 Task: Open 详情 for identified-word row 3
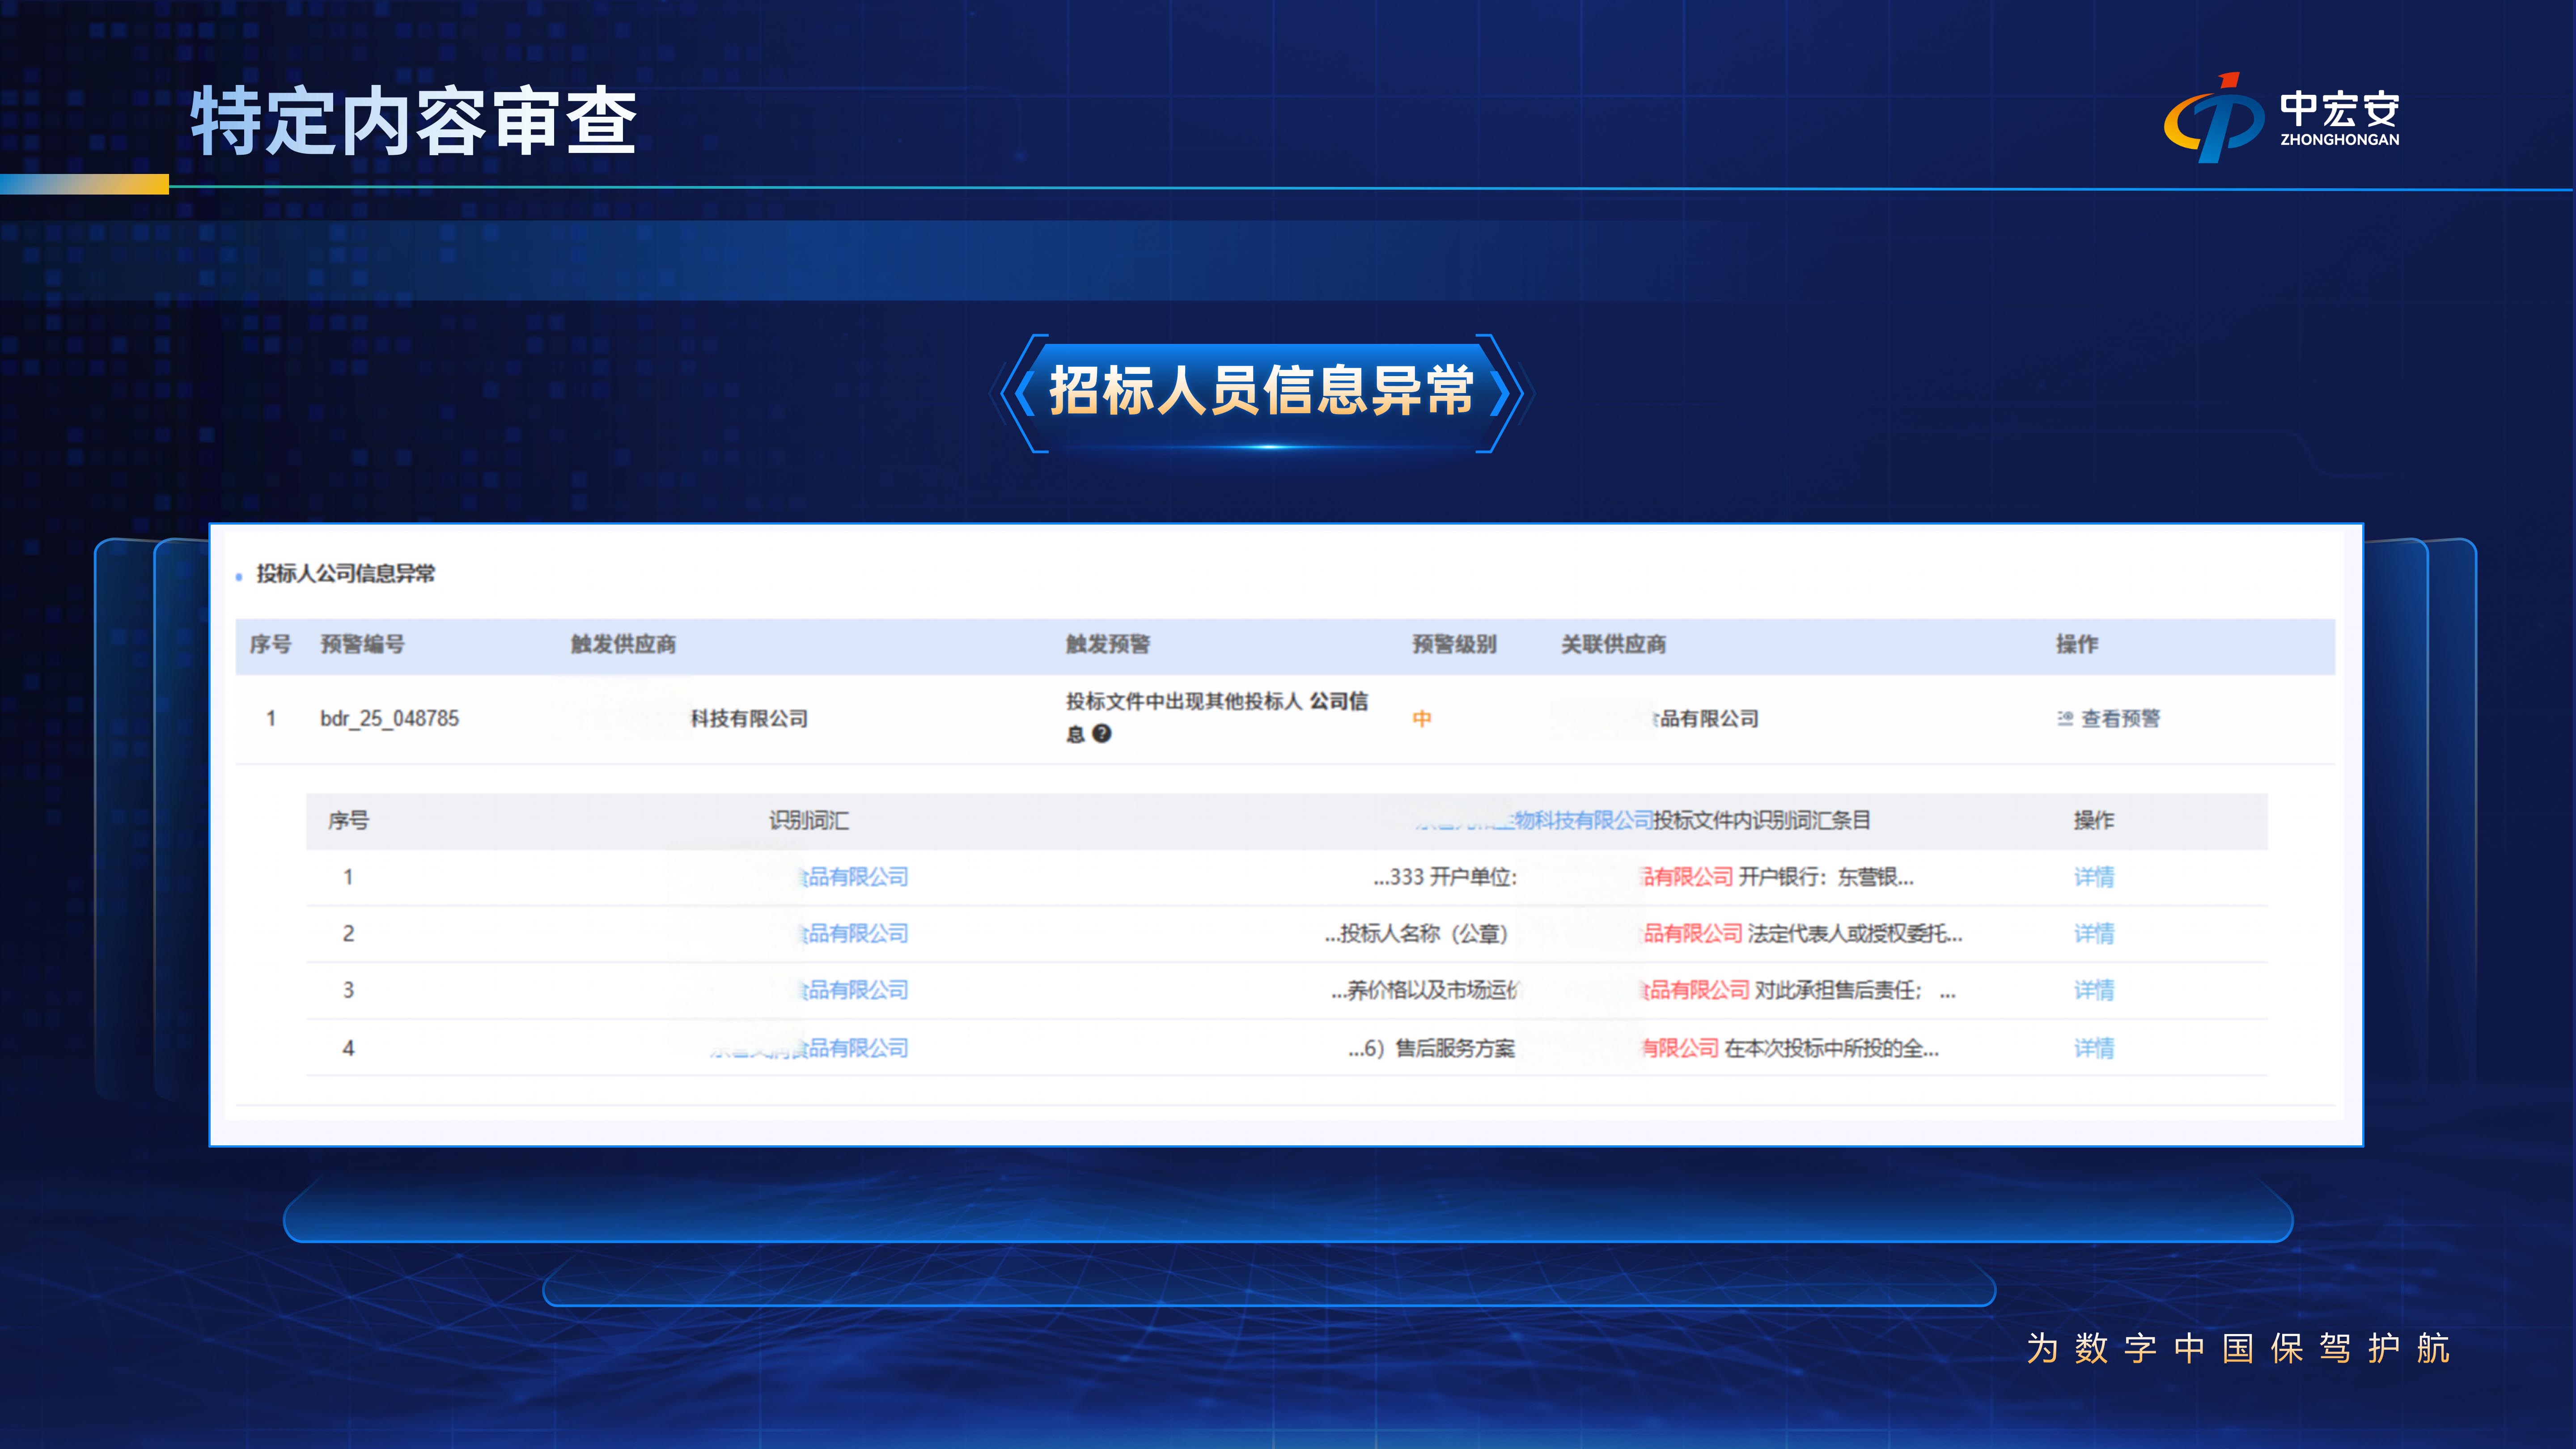point(2094,990)
